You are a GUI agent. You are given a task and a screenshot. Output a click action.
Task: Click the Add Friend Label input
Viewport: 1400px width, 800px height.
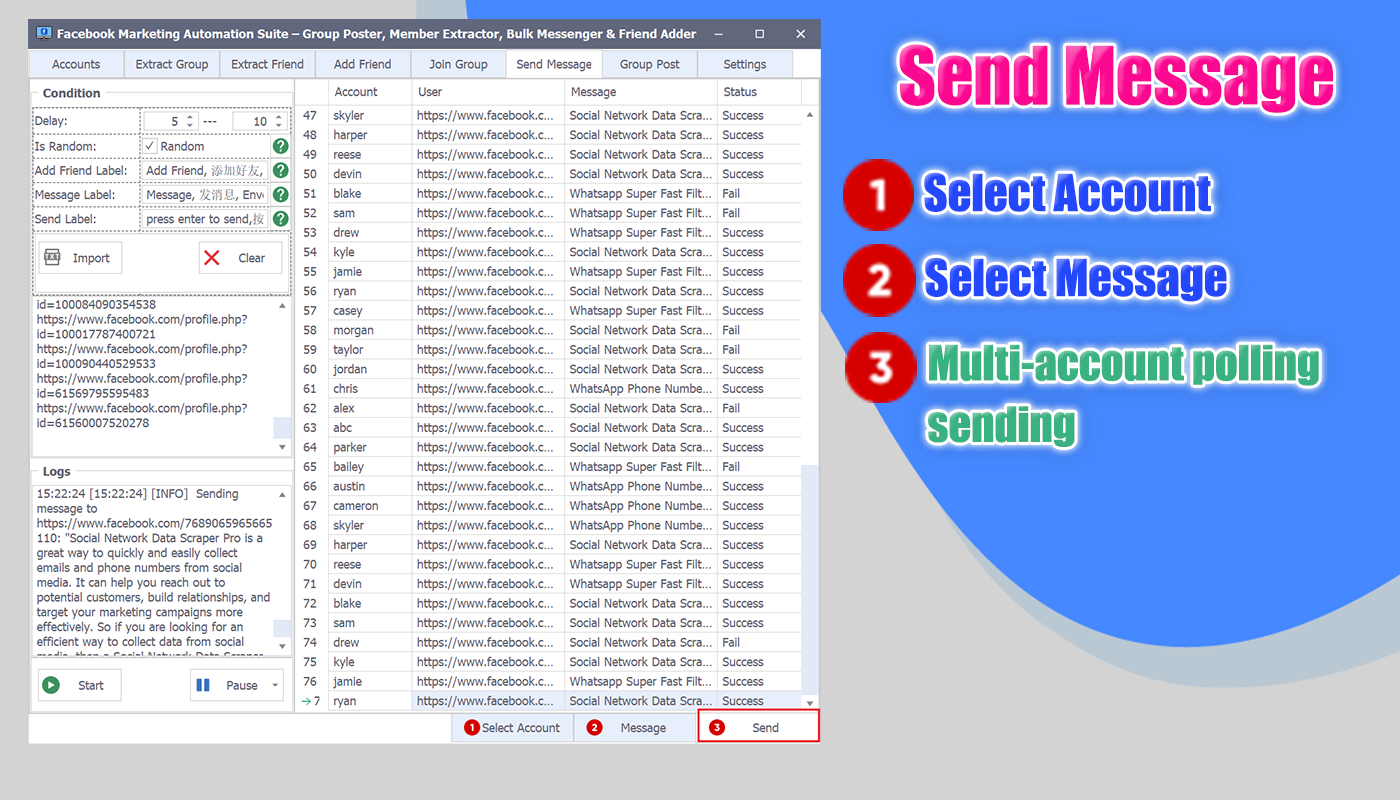click(205, 171)
